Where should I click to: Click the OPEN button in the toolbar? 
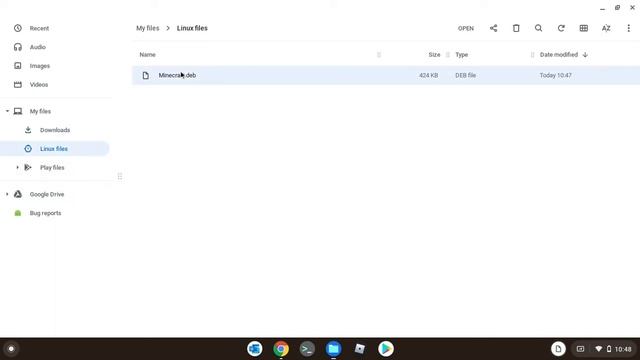pyautogui.click(x=466, y=28)
